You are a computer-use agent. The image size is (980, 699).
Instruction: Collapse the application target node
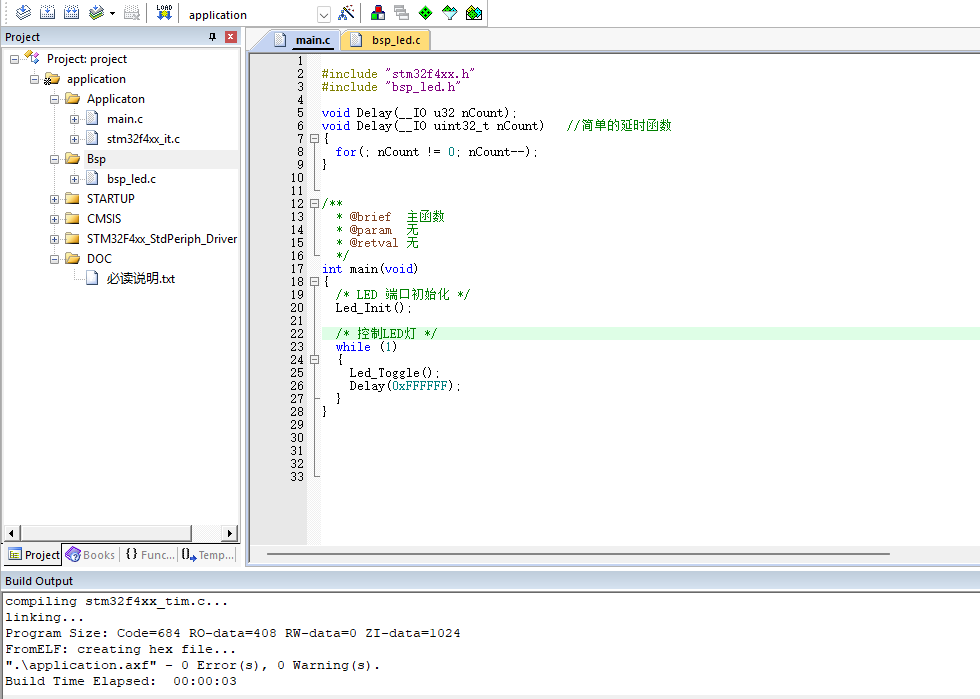coord(34,79)
